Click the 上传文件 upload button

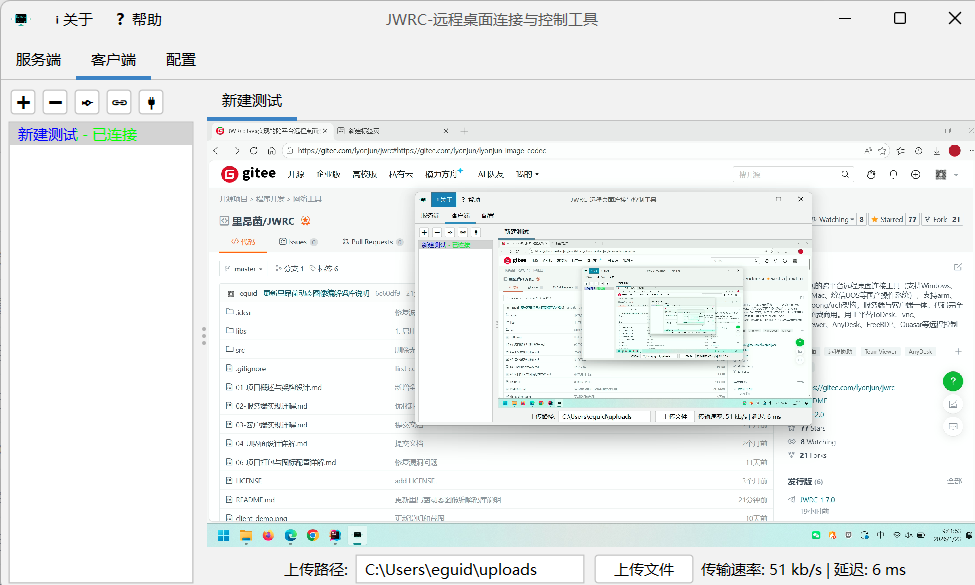(x=643, y=568)
